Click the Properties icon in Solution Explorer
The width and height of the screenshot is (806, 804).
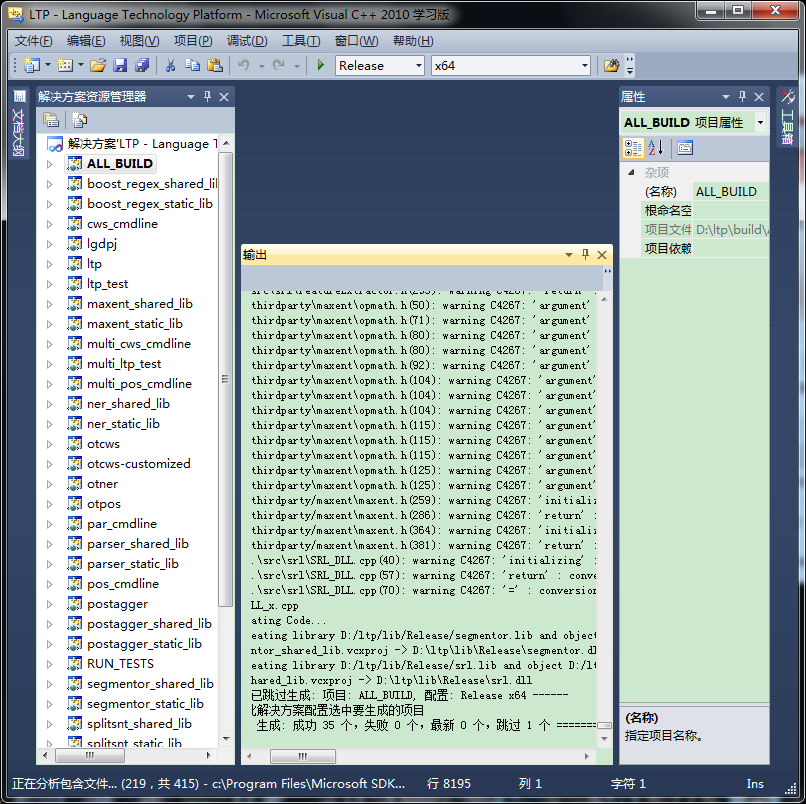pyautogui.click(x=51, y=120)
